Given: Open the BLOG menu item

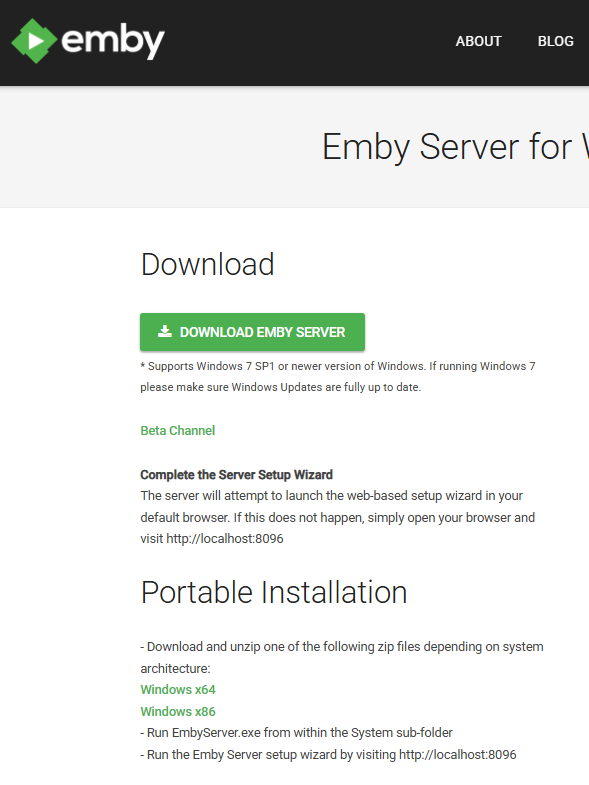Looking at the screenshot, I should (555, 41).
